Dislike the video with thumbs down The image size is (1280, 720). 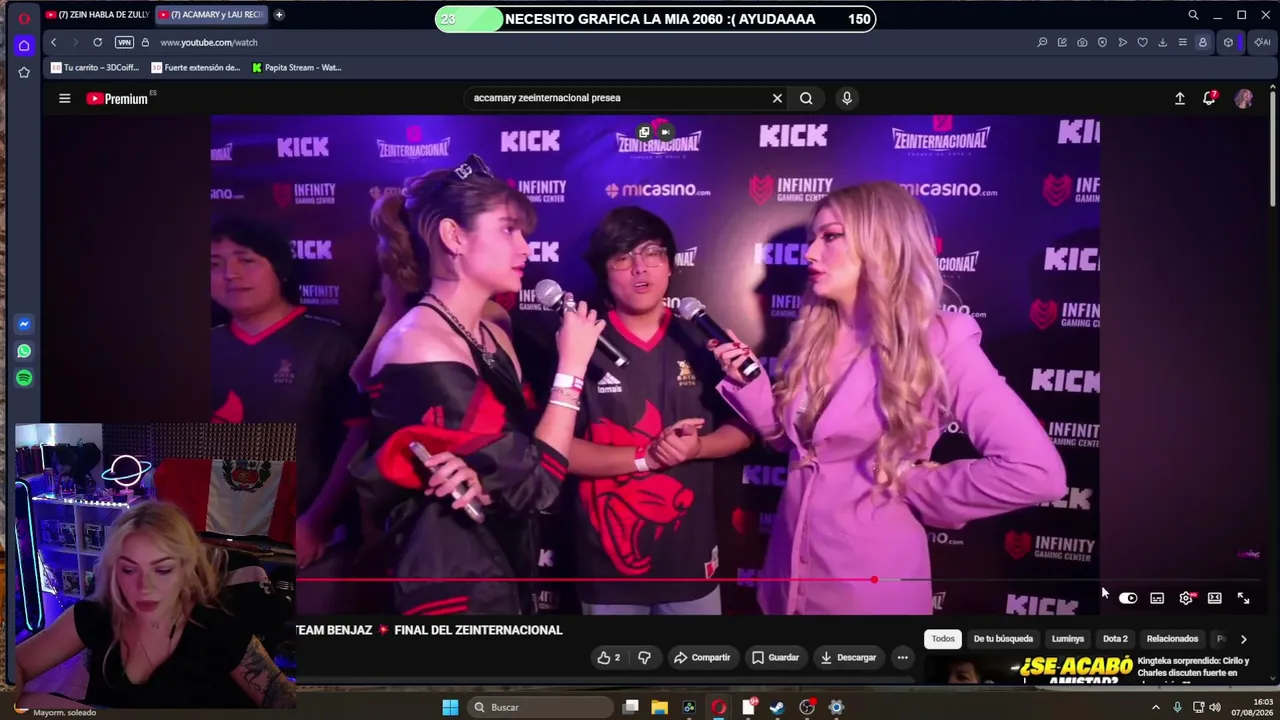coord(645,658)
